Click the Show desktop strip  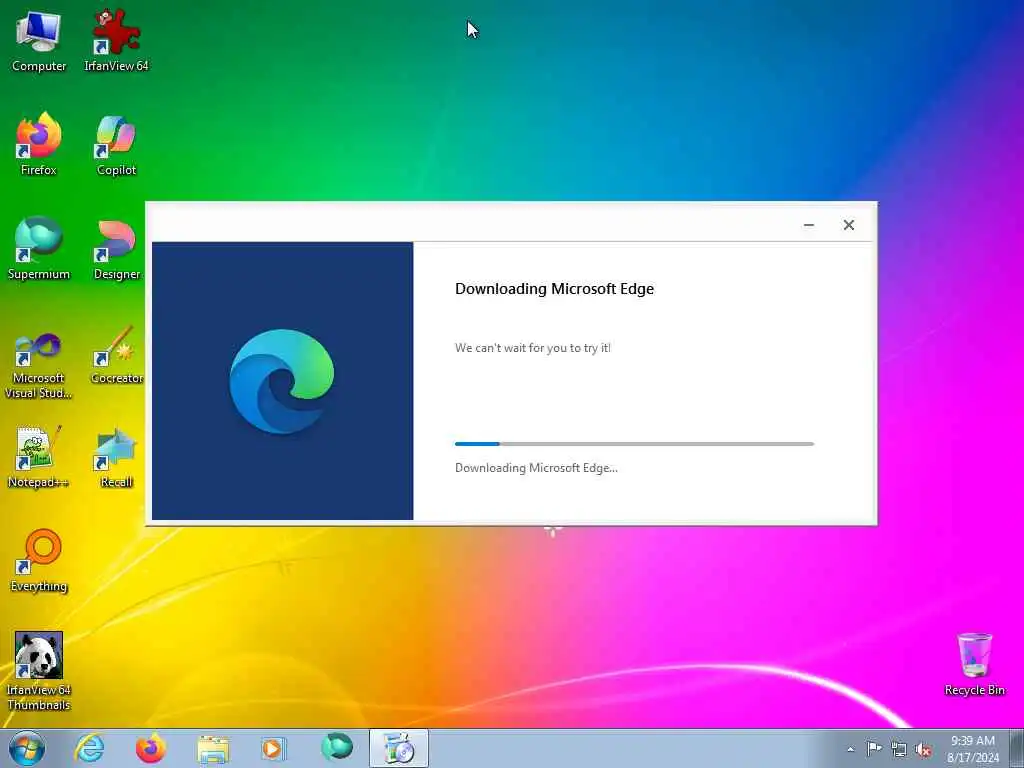point(1016,748)
